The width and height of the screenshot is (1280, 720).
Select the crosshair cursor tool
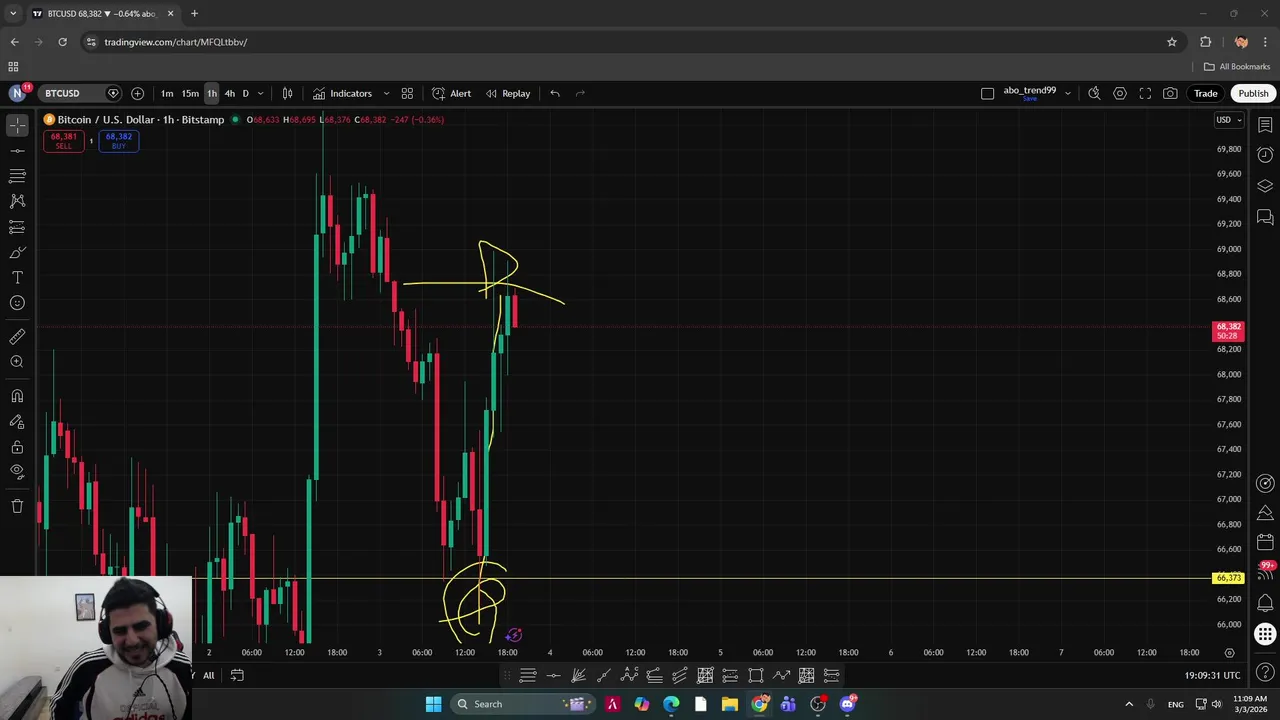coord(17,125)
